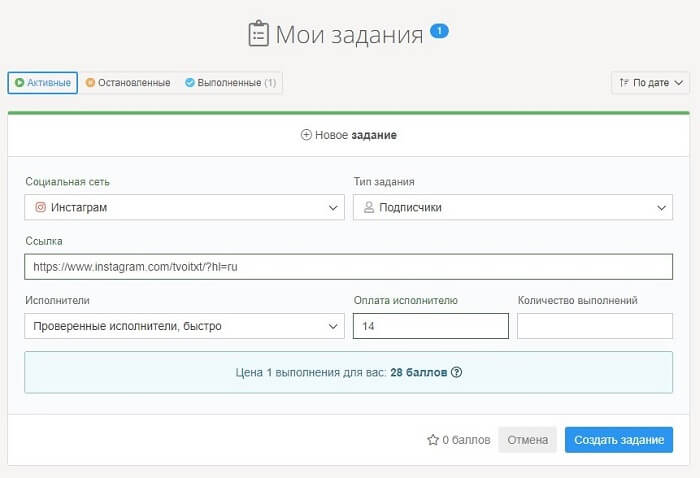The width and height of the screenshot is (700, 478).
Task: Click the blue checkmark icon on Выполненные
Action: pyautogui.click(x=190, y=83)
